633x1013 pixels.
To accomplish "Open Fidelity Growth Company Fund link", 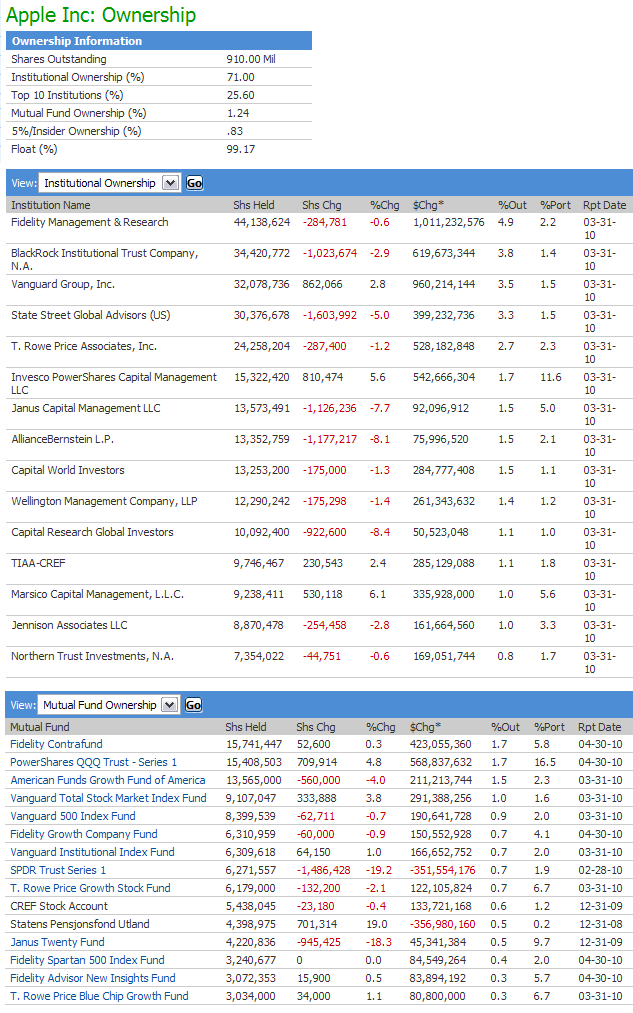I will point(84,834).
